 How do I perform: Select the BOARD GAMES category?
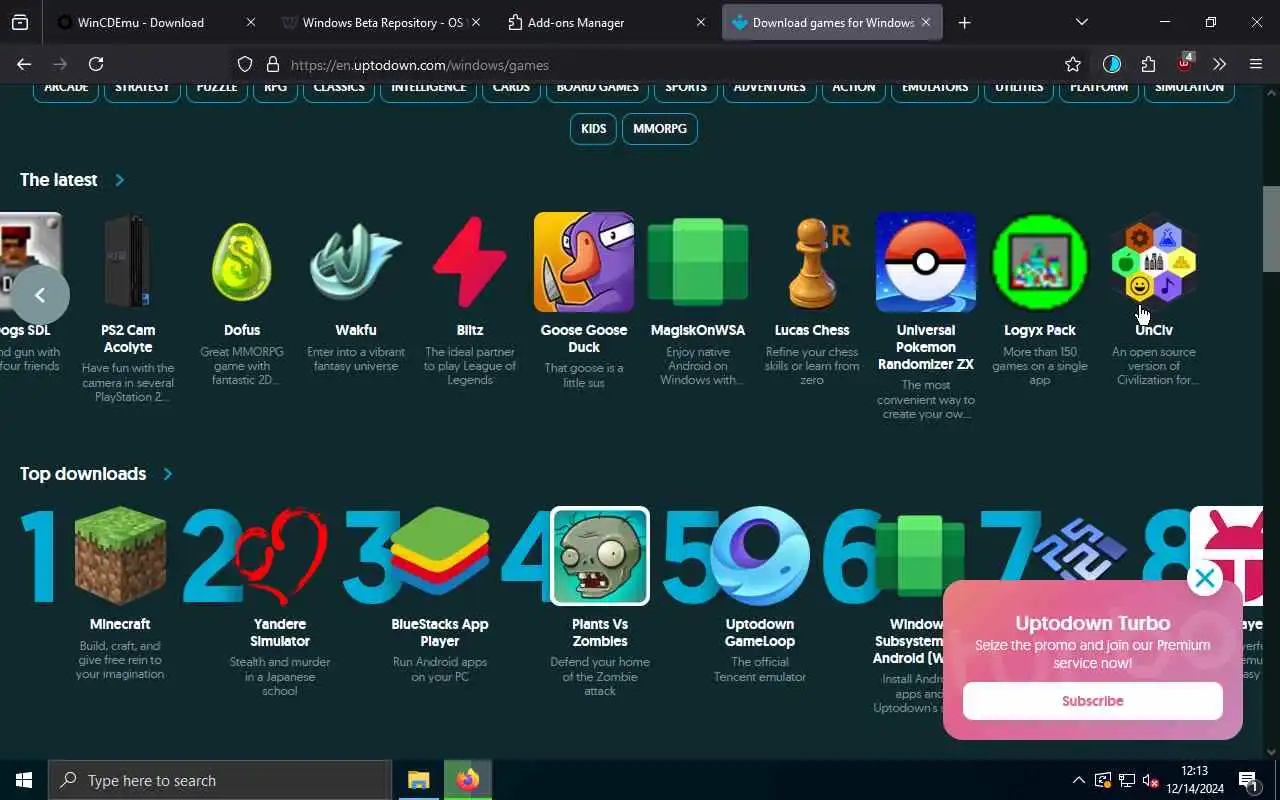[598, 88]
